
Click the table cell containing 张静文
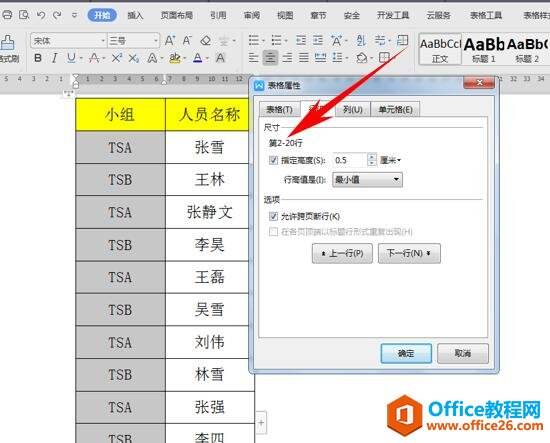click(x=209, y=212)
